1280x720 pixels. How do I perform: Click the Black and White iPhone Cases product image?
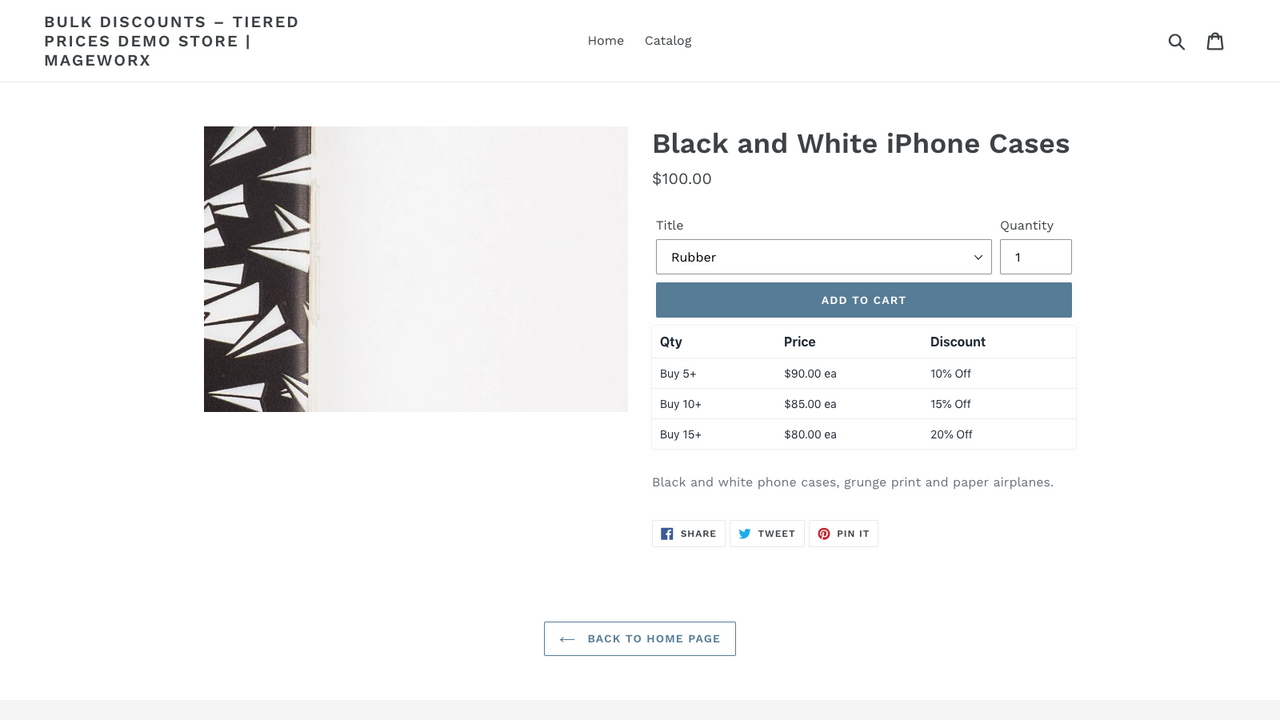(415, 268)
